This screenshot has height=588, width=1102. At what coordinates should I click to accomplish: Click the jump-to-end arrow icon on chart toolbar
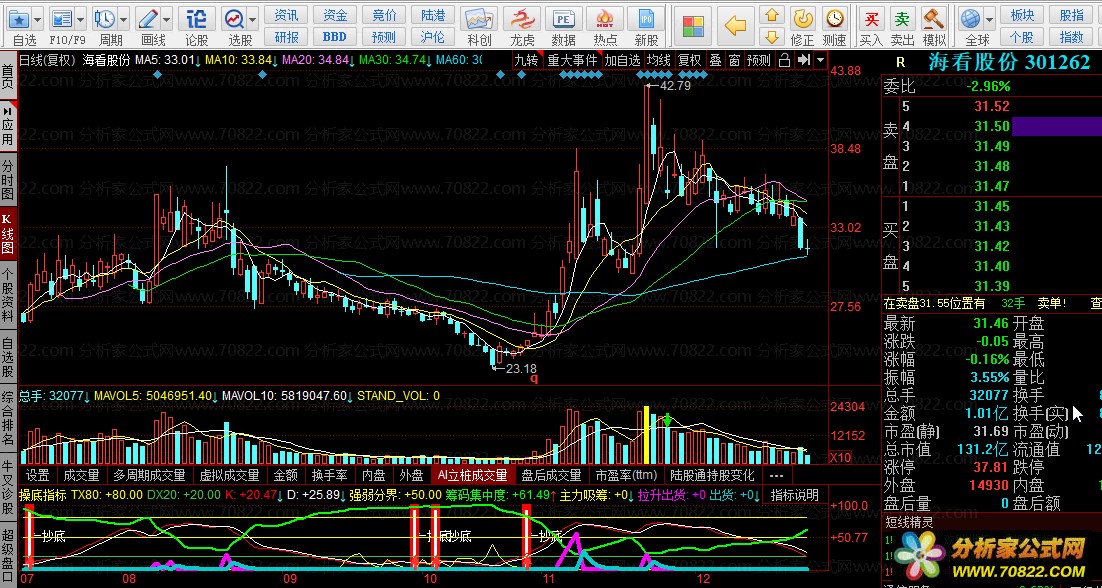click(x=804, y=60)
